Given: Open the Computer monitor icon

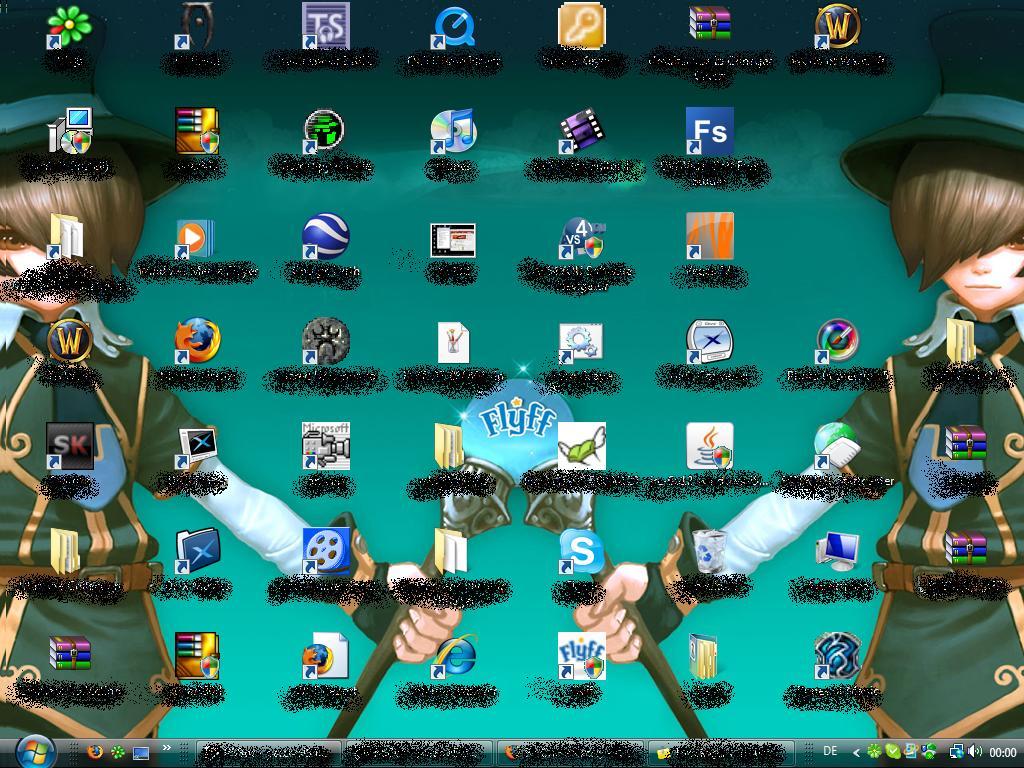Looking at the screenshot, I should (x=838, y=551).
